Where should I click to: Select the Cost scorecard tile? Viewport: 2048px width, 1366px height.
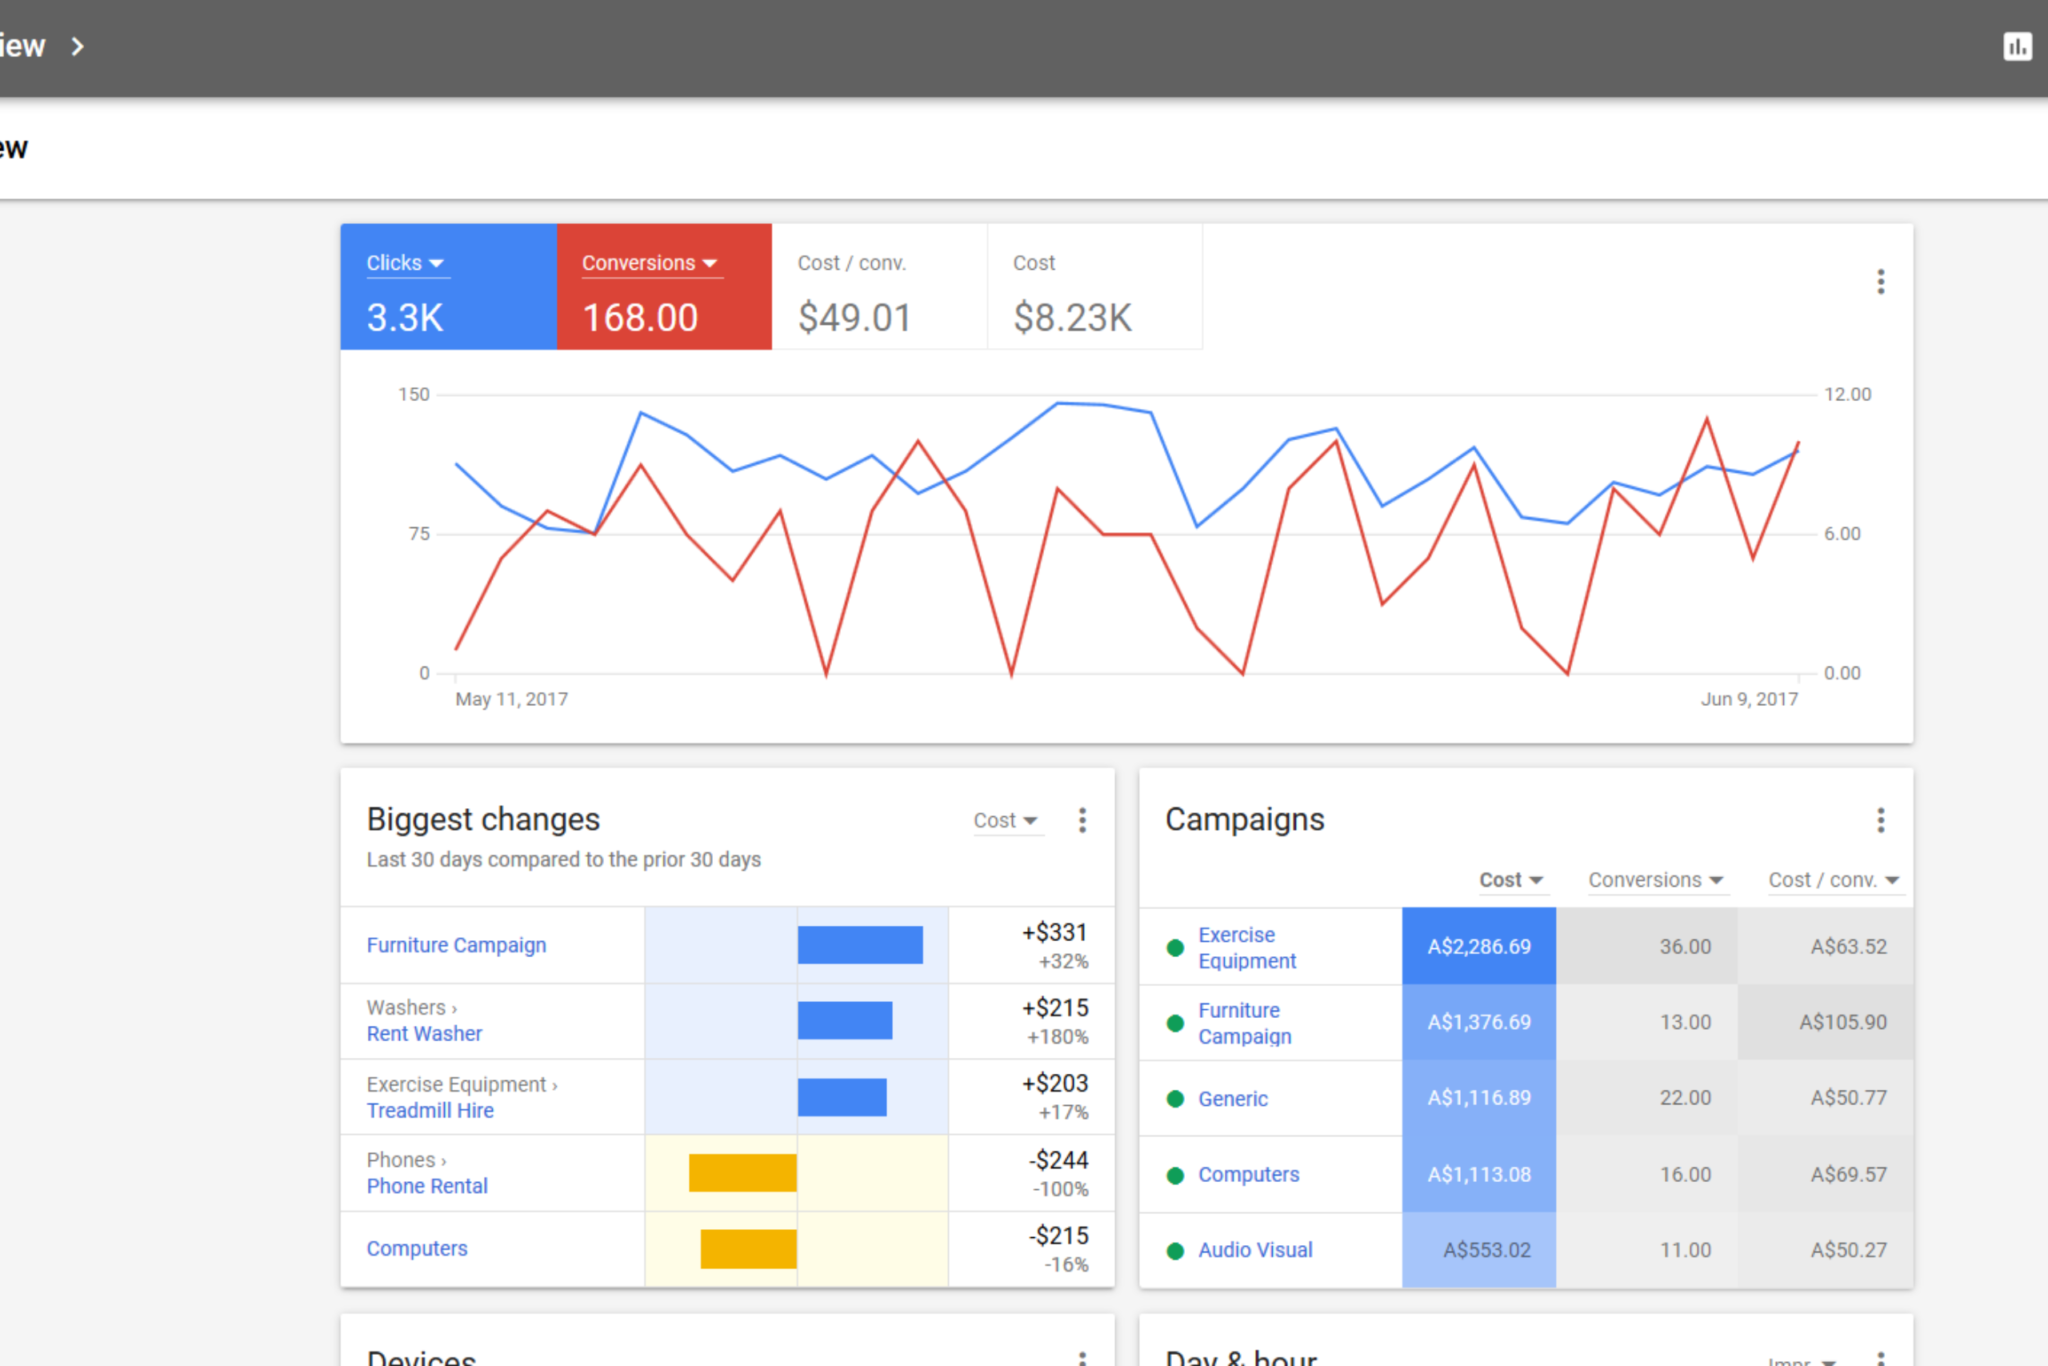click(1094, 288)
